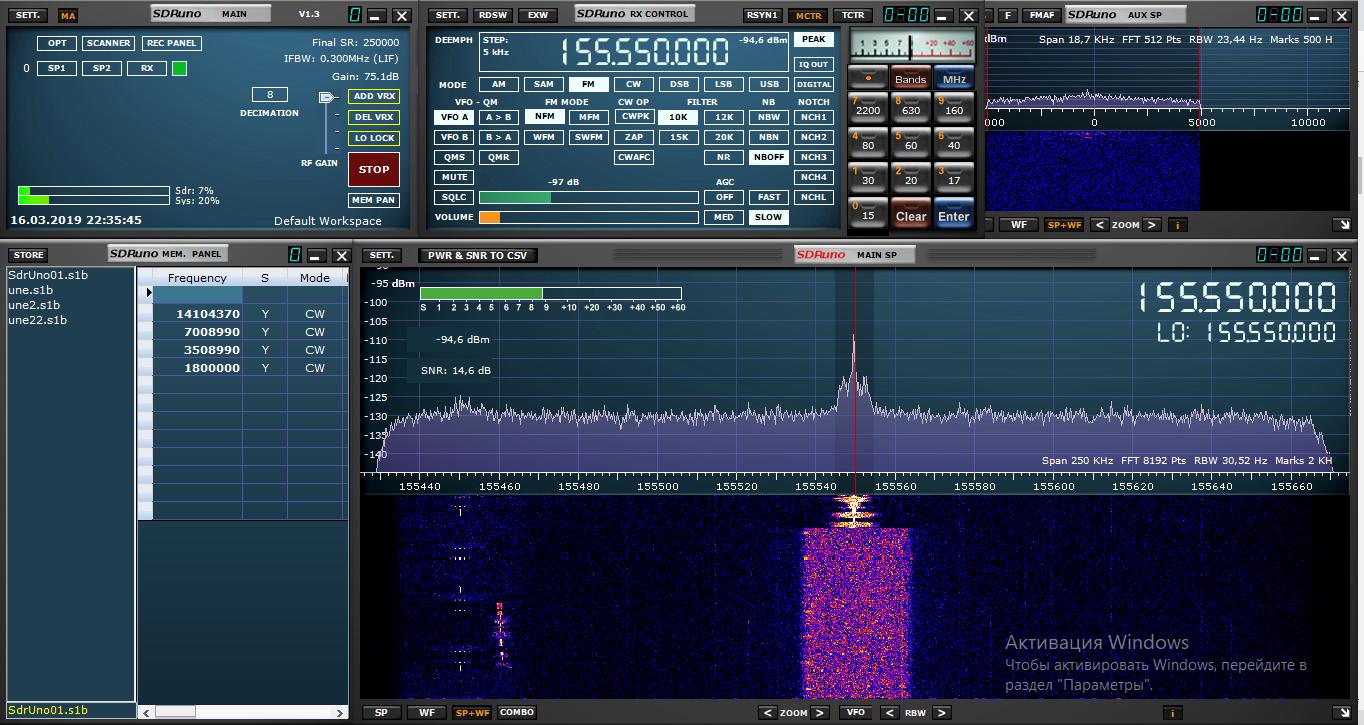The height and width of the screenshot is (725, 1364).
Task: Click Aux SP zoom-out left arrow
Action: 1099,225
